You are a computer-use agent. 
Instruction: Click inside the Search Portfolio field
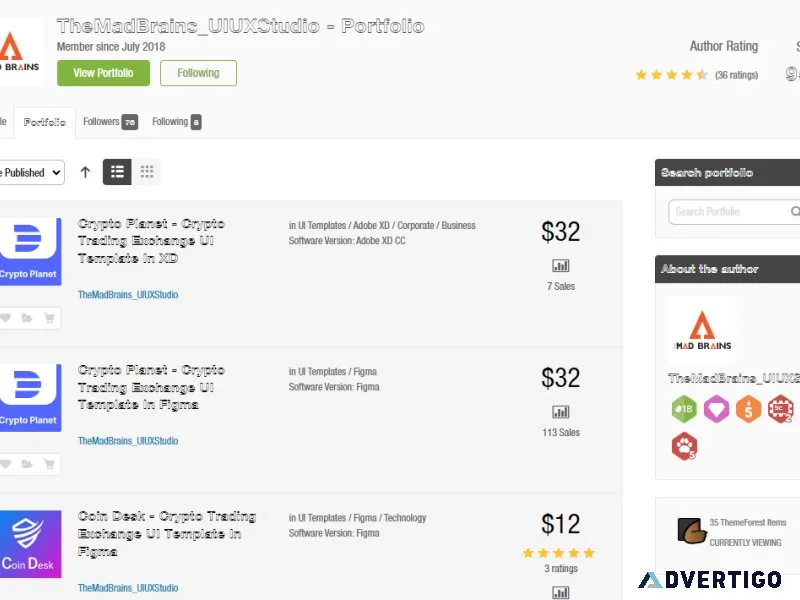[x=727, y=212]
